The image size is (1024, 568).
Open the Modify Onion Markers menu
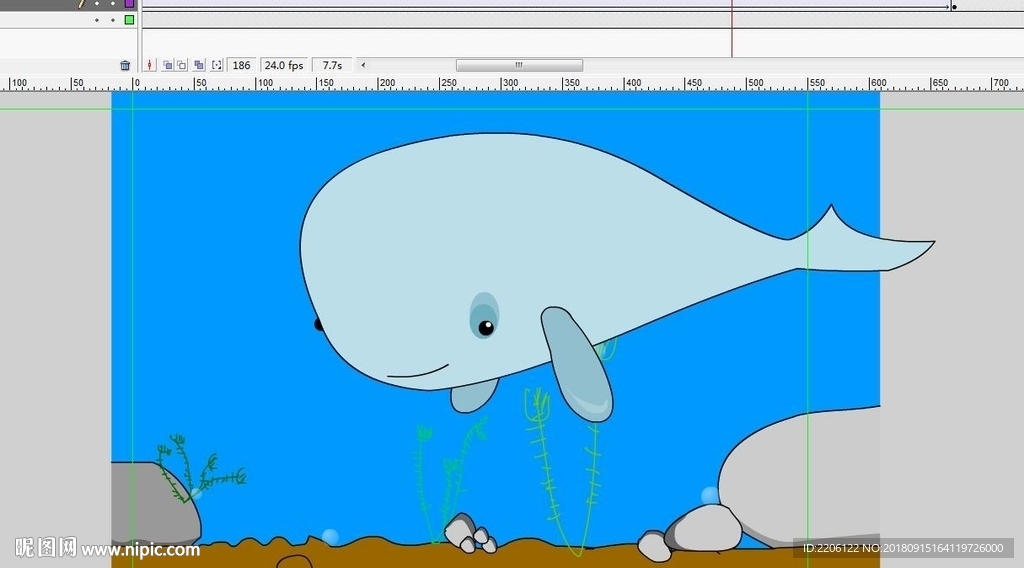point(216,65)
